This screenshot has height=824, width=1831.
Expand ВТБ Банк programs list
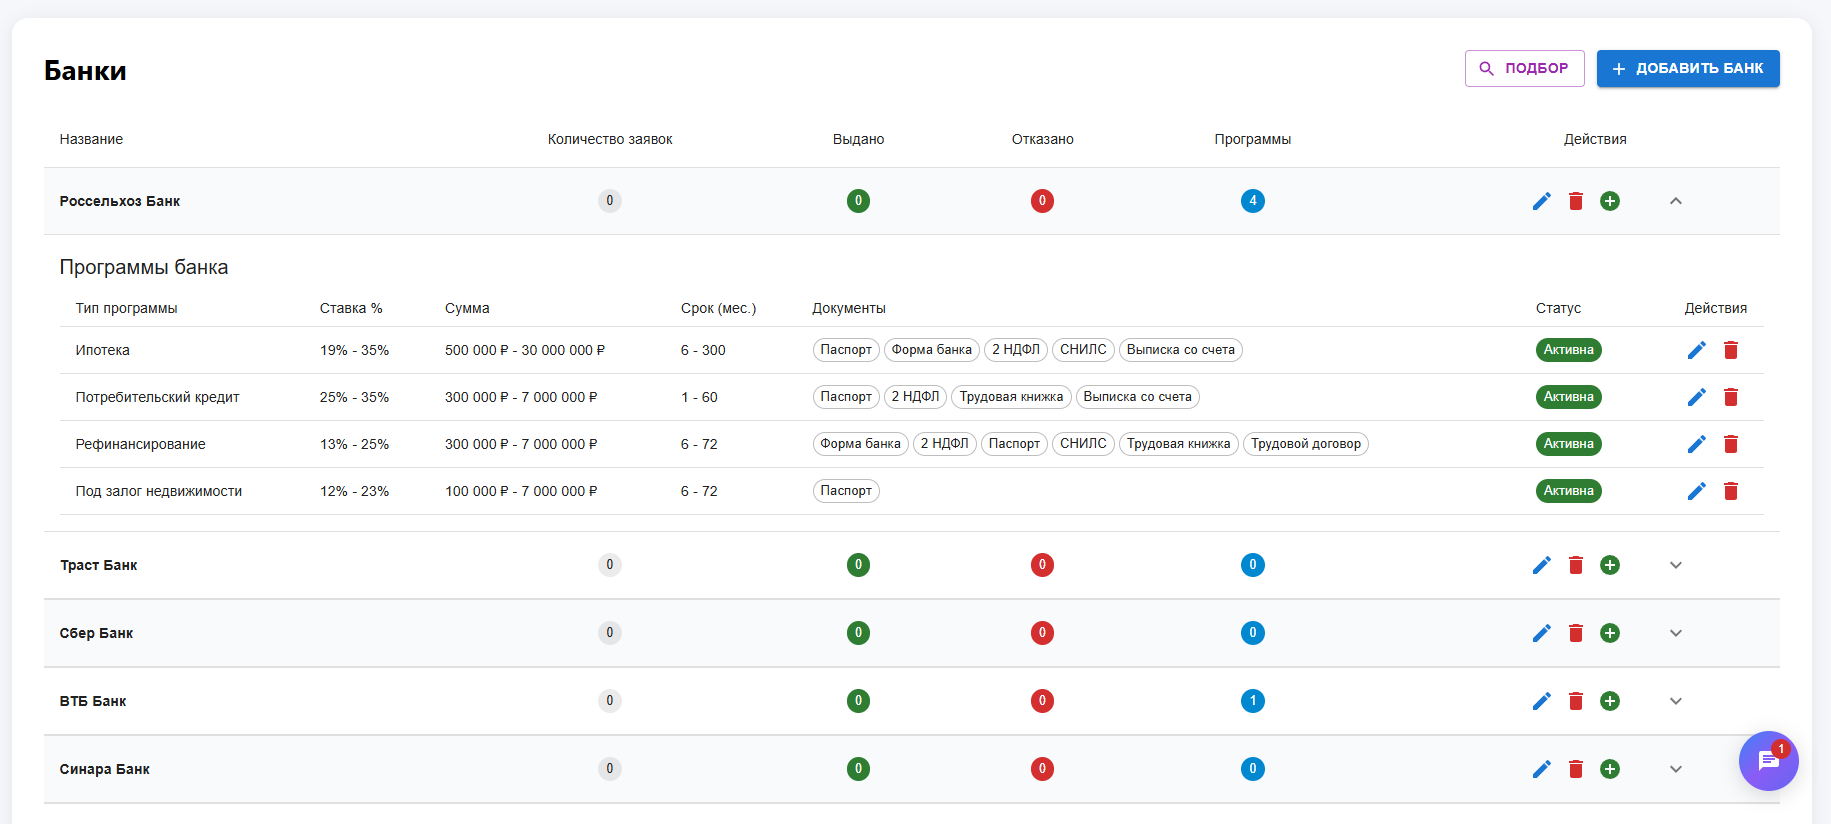pos(1675,701)
